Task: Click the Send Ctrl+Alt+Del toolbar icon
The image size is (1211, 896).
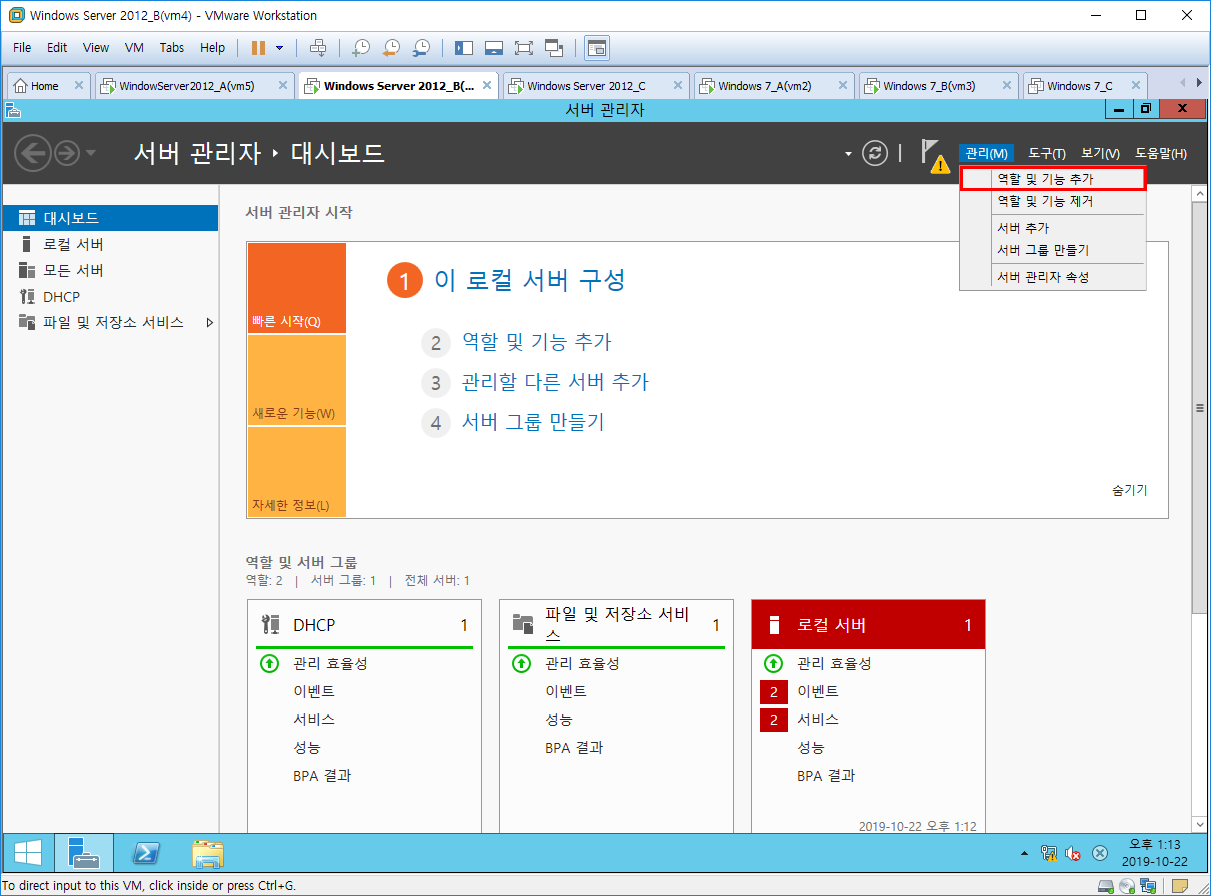Action: pyautogui.click(x=318, y=47)
